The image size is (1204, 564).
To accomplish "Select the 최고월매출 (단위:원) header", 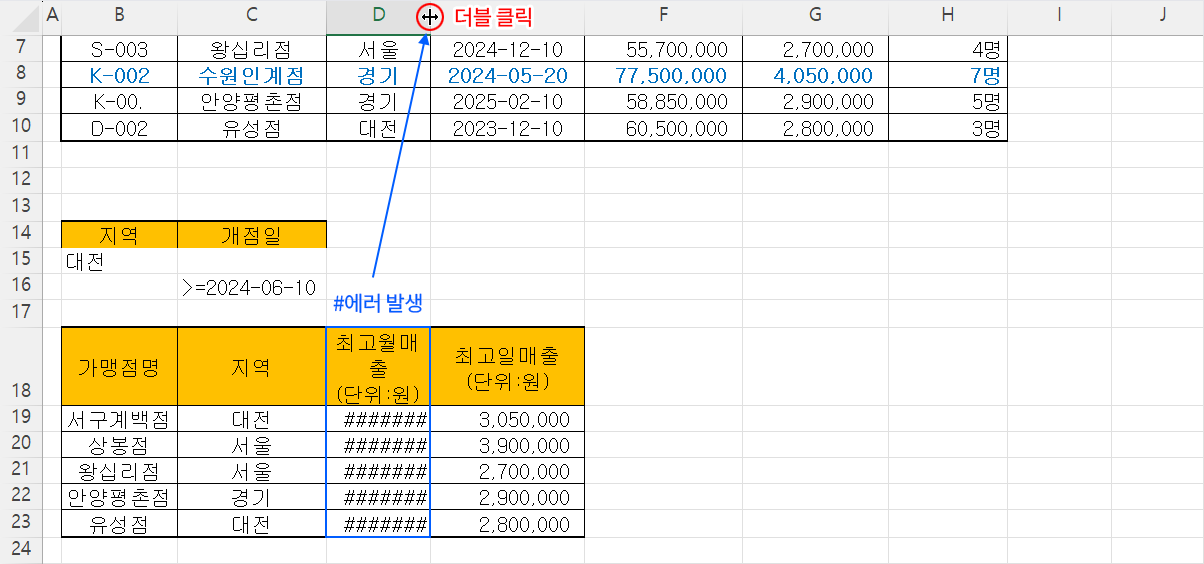I will coord(378,366).
